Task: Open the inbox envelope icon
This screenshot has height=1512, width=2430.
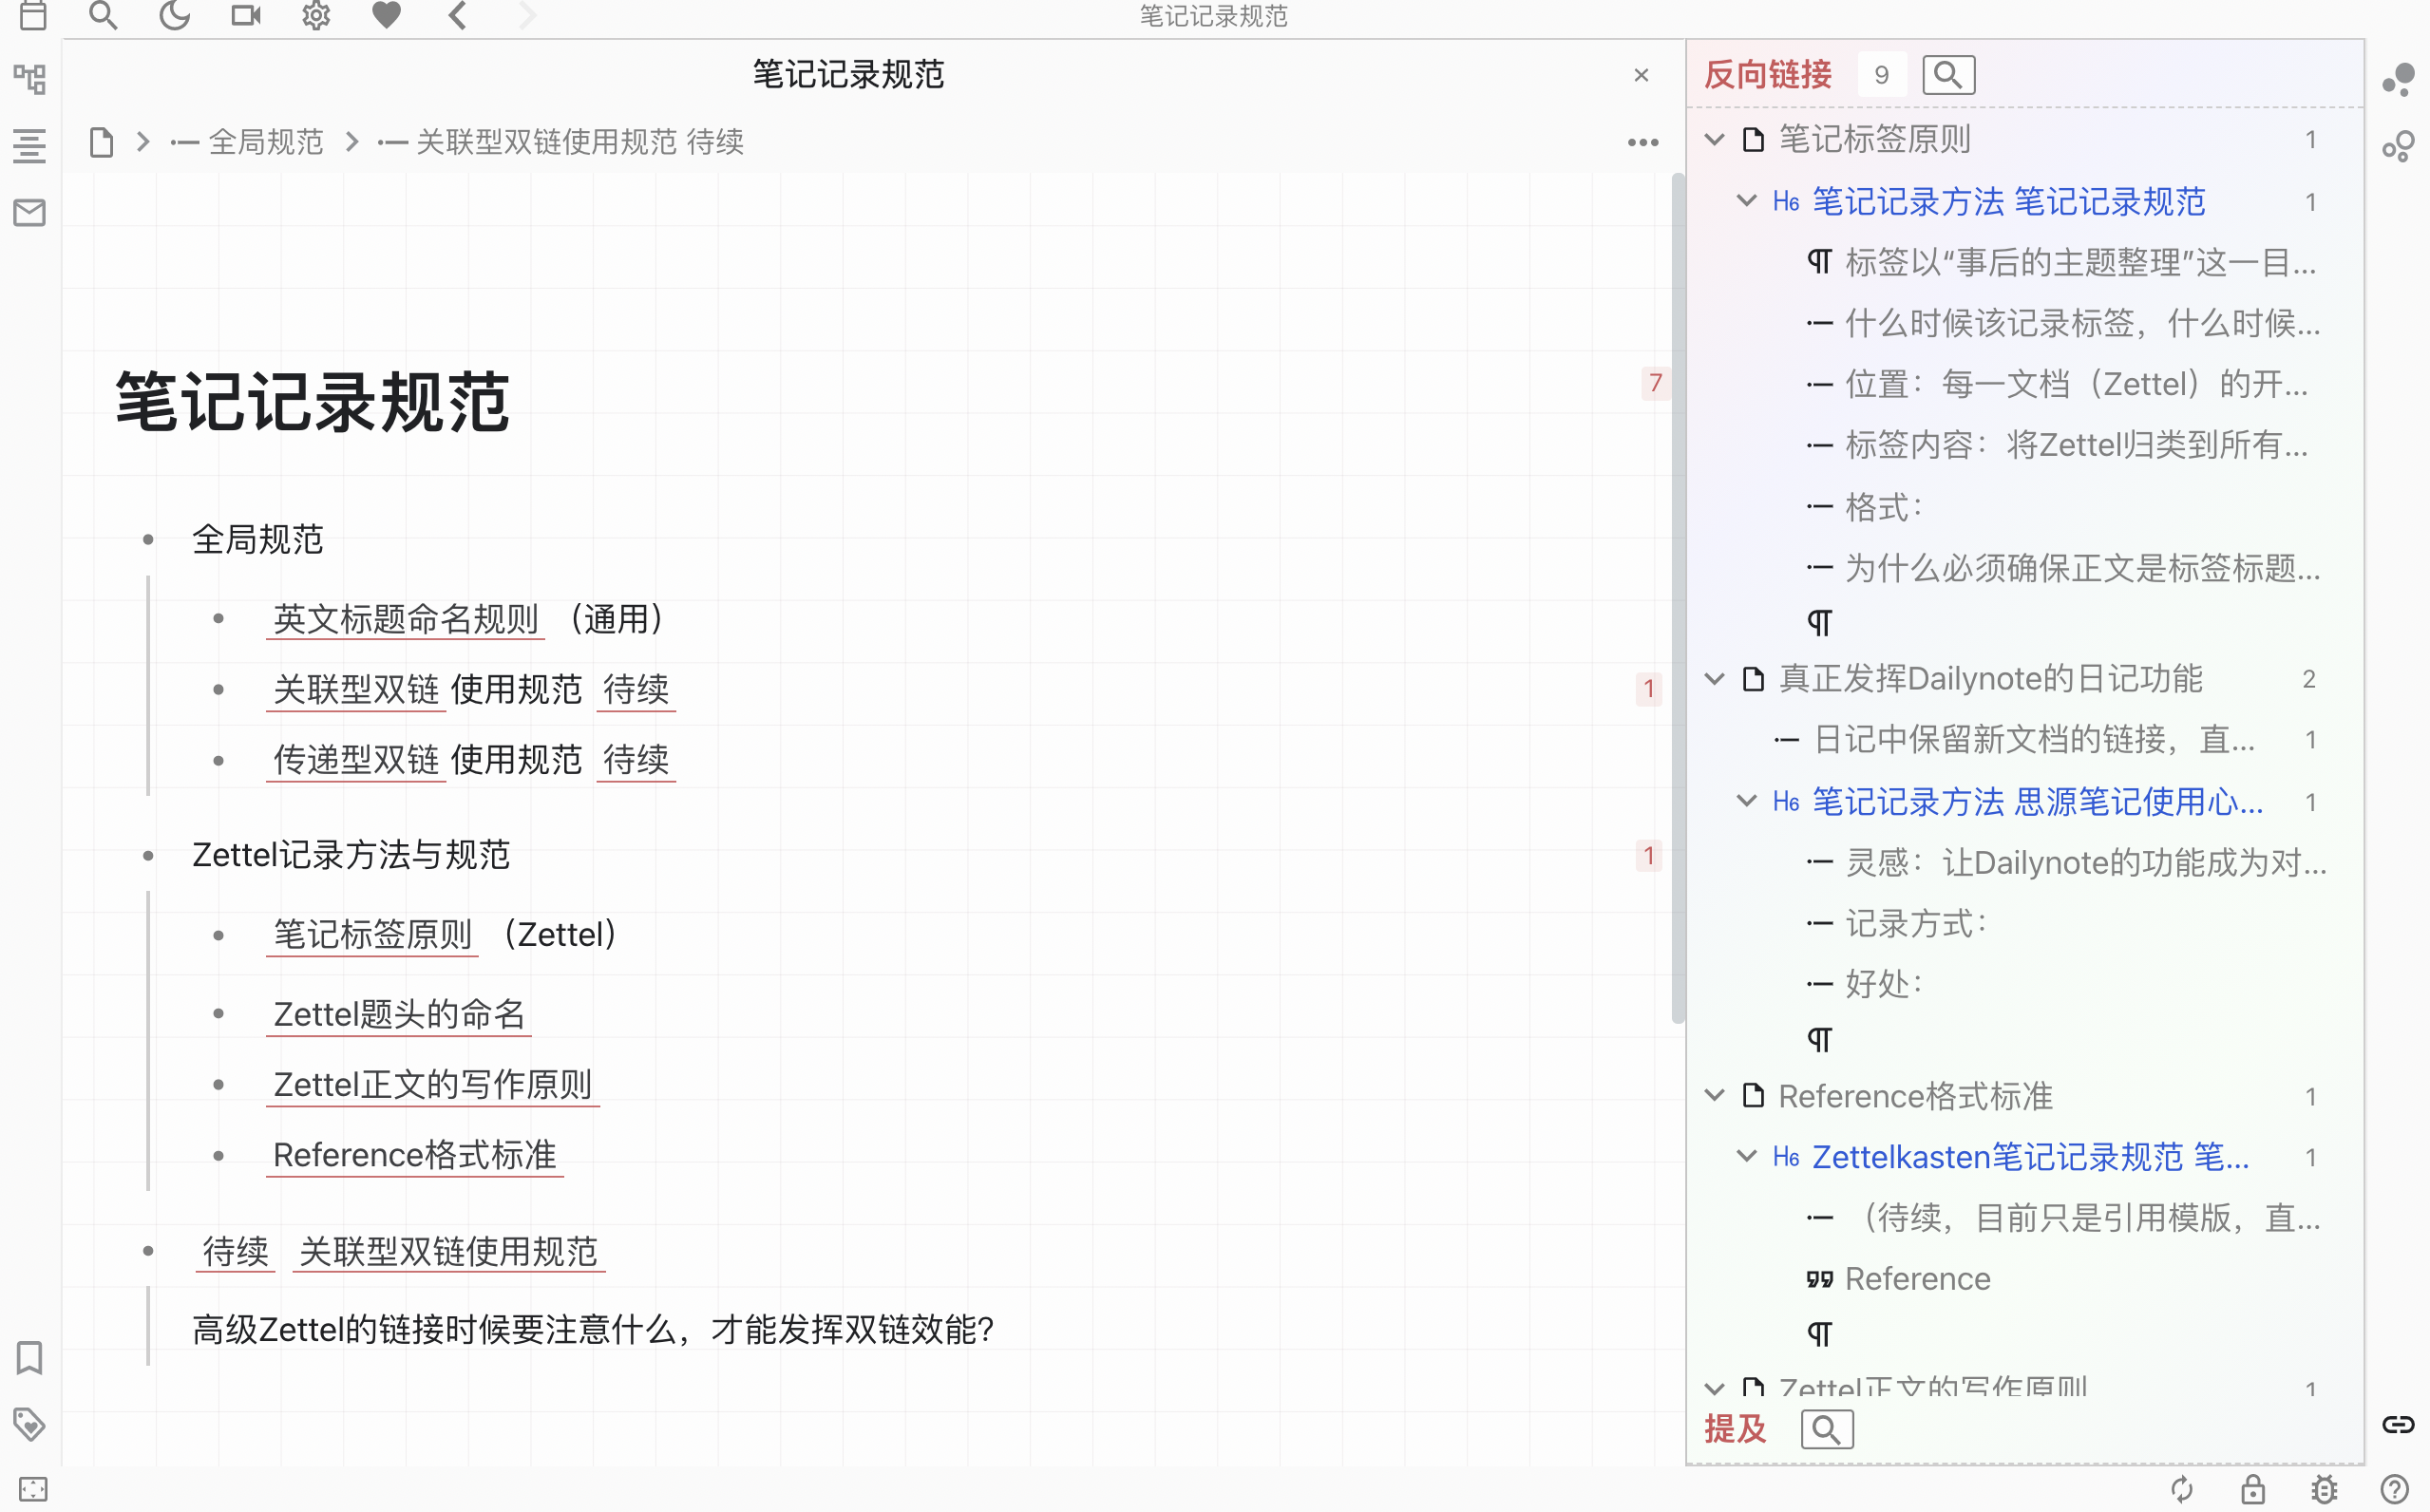Action: point(30,212)
